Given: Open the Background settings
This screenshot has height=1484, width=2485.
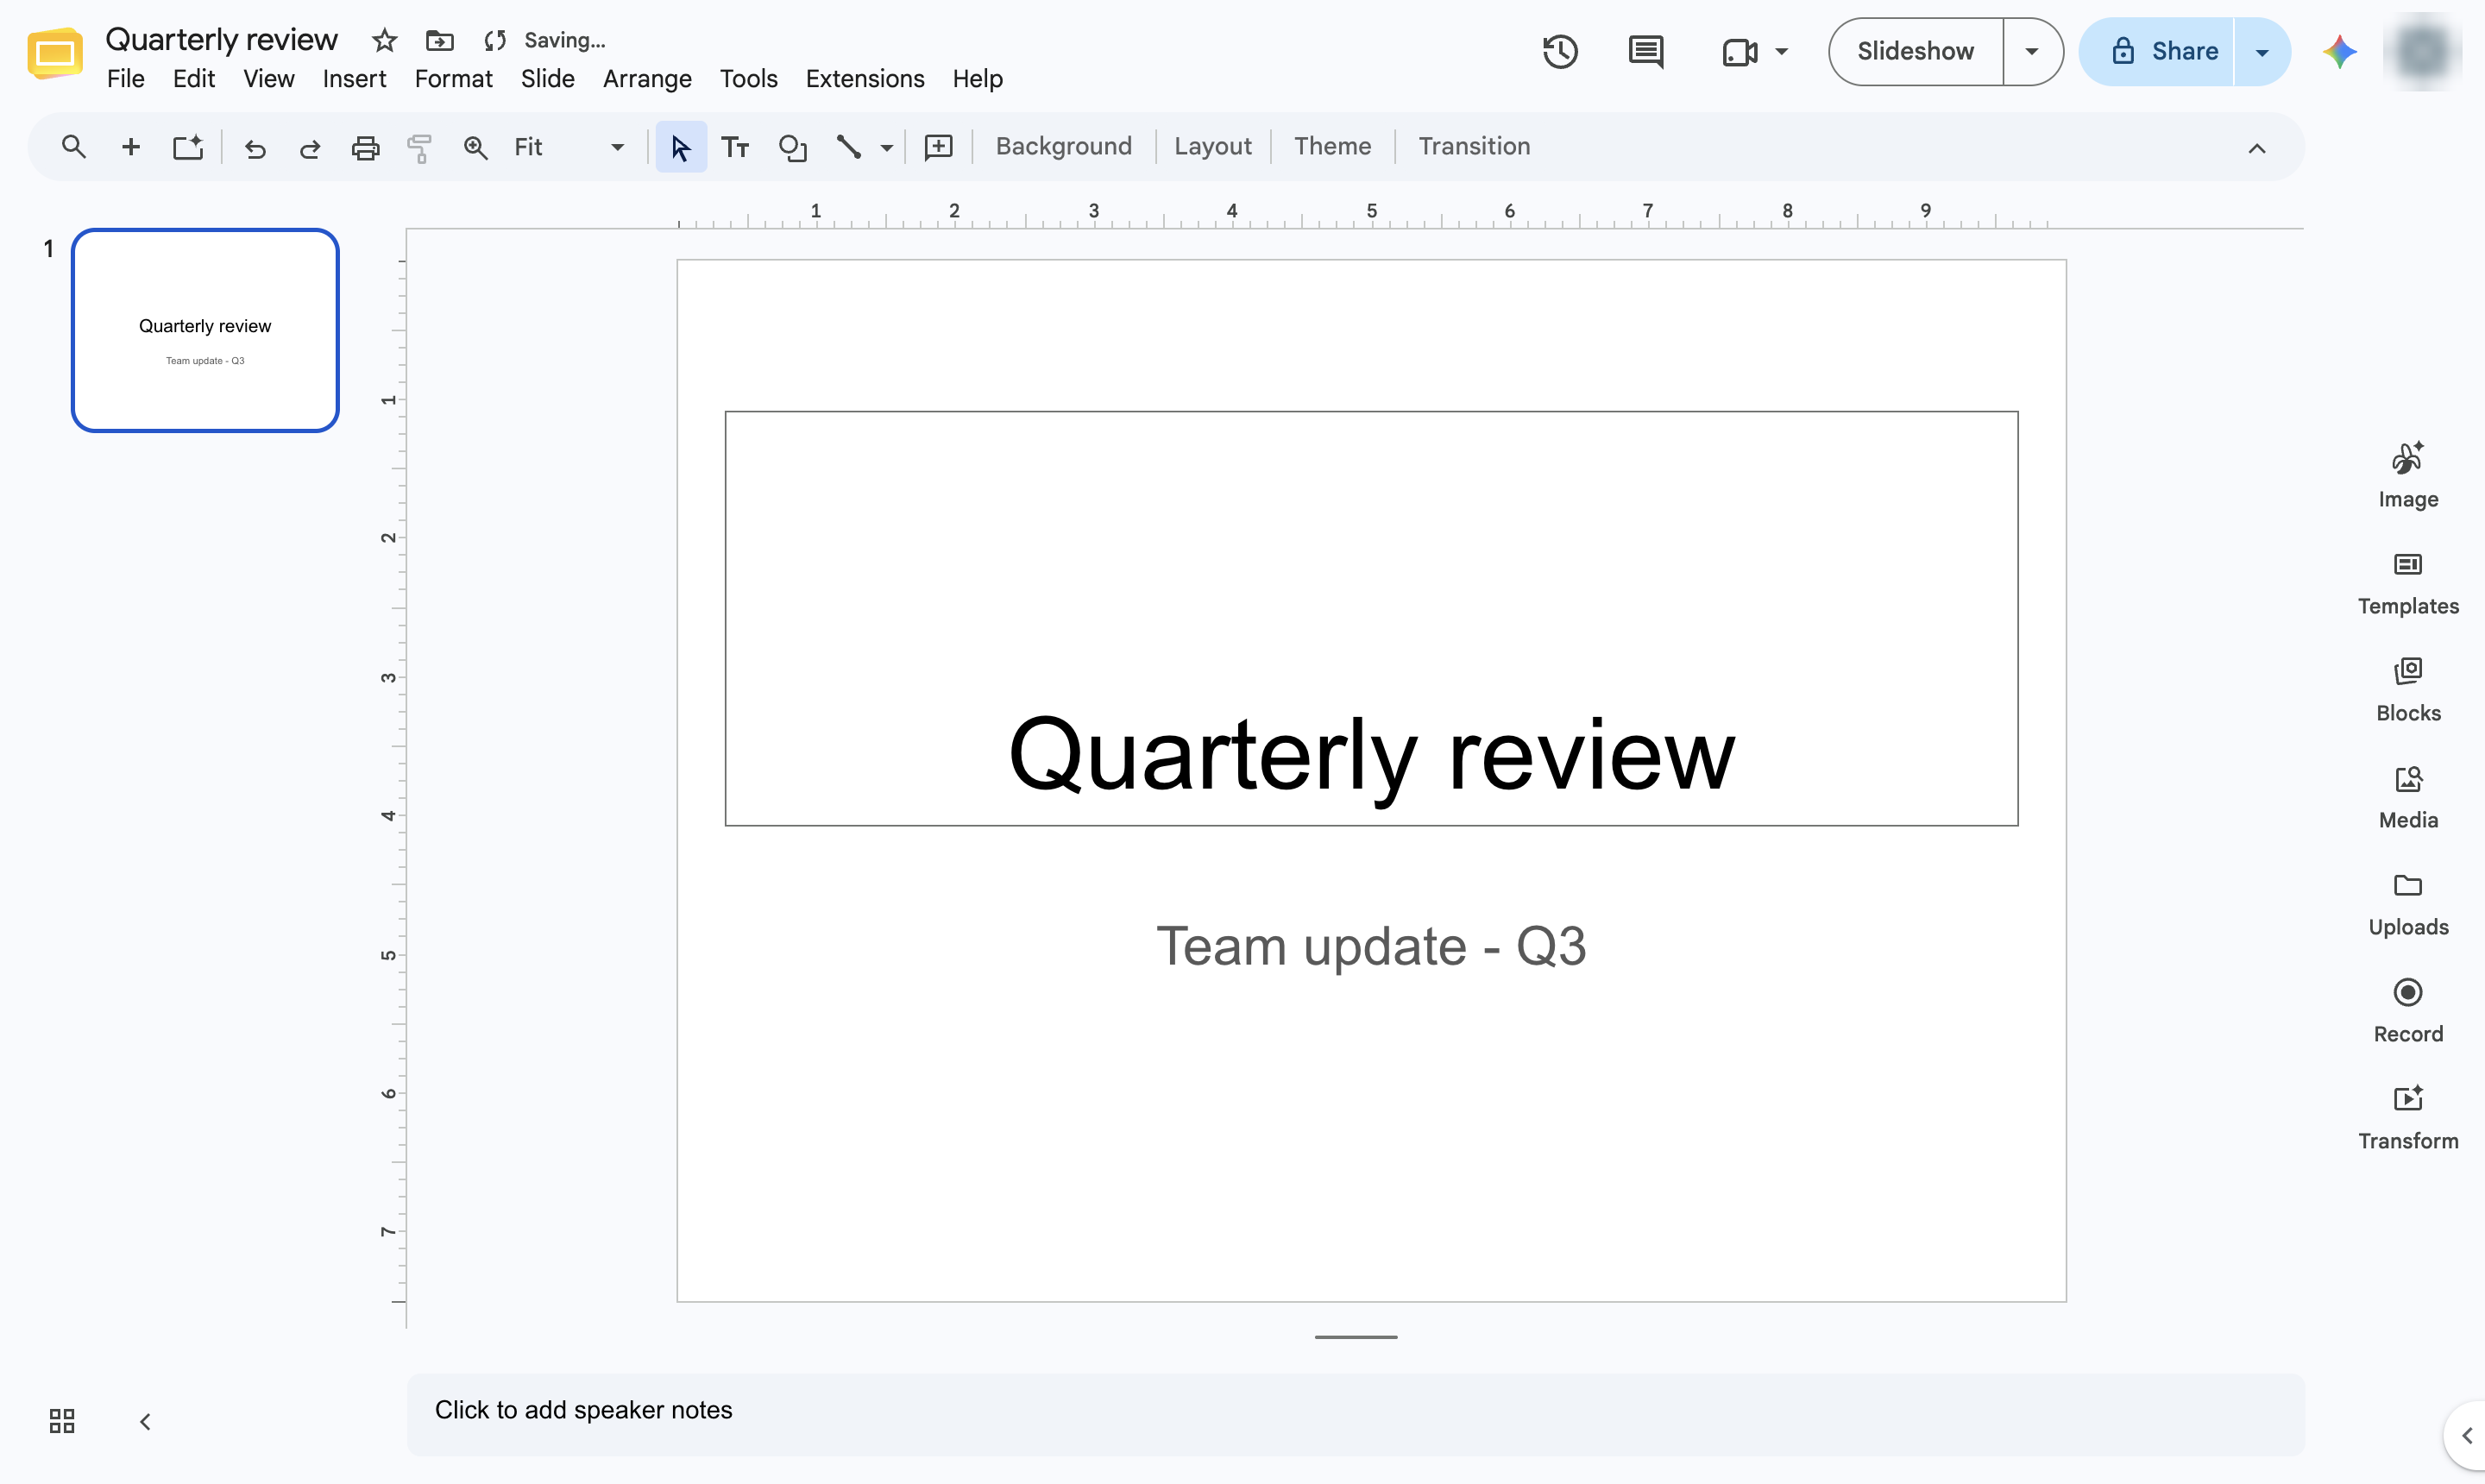Looking at the screenshot, I should click(1063, 147).
